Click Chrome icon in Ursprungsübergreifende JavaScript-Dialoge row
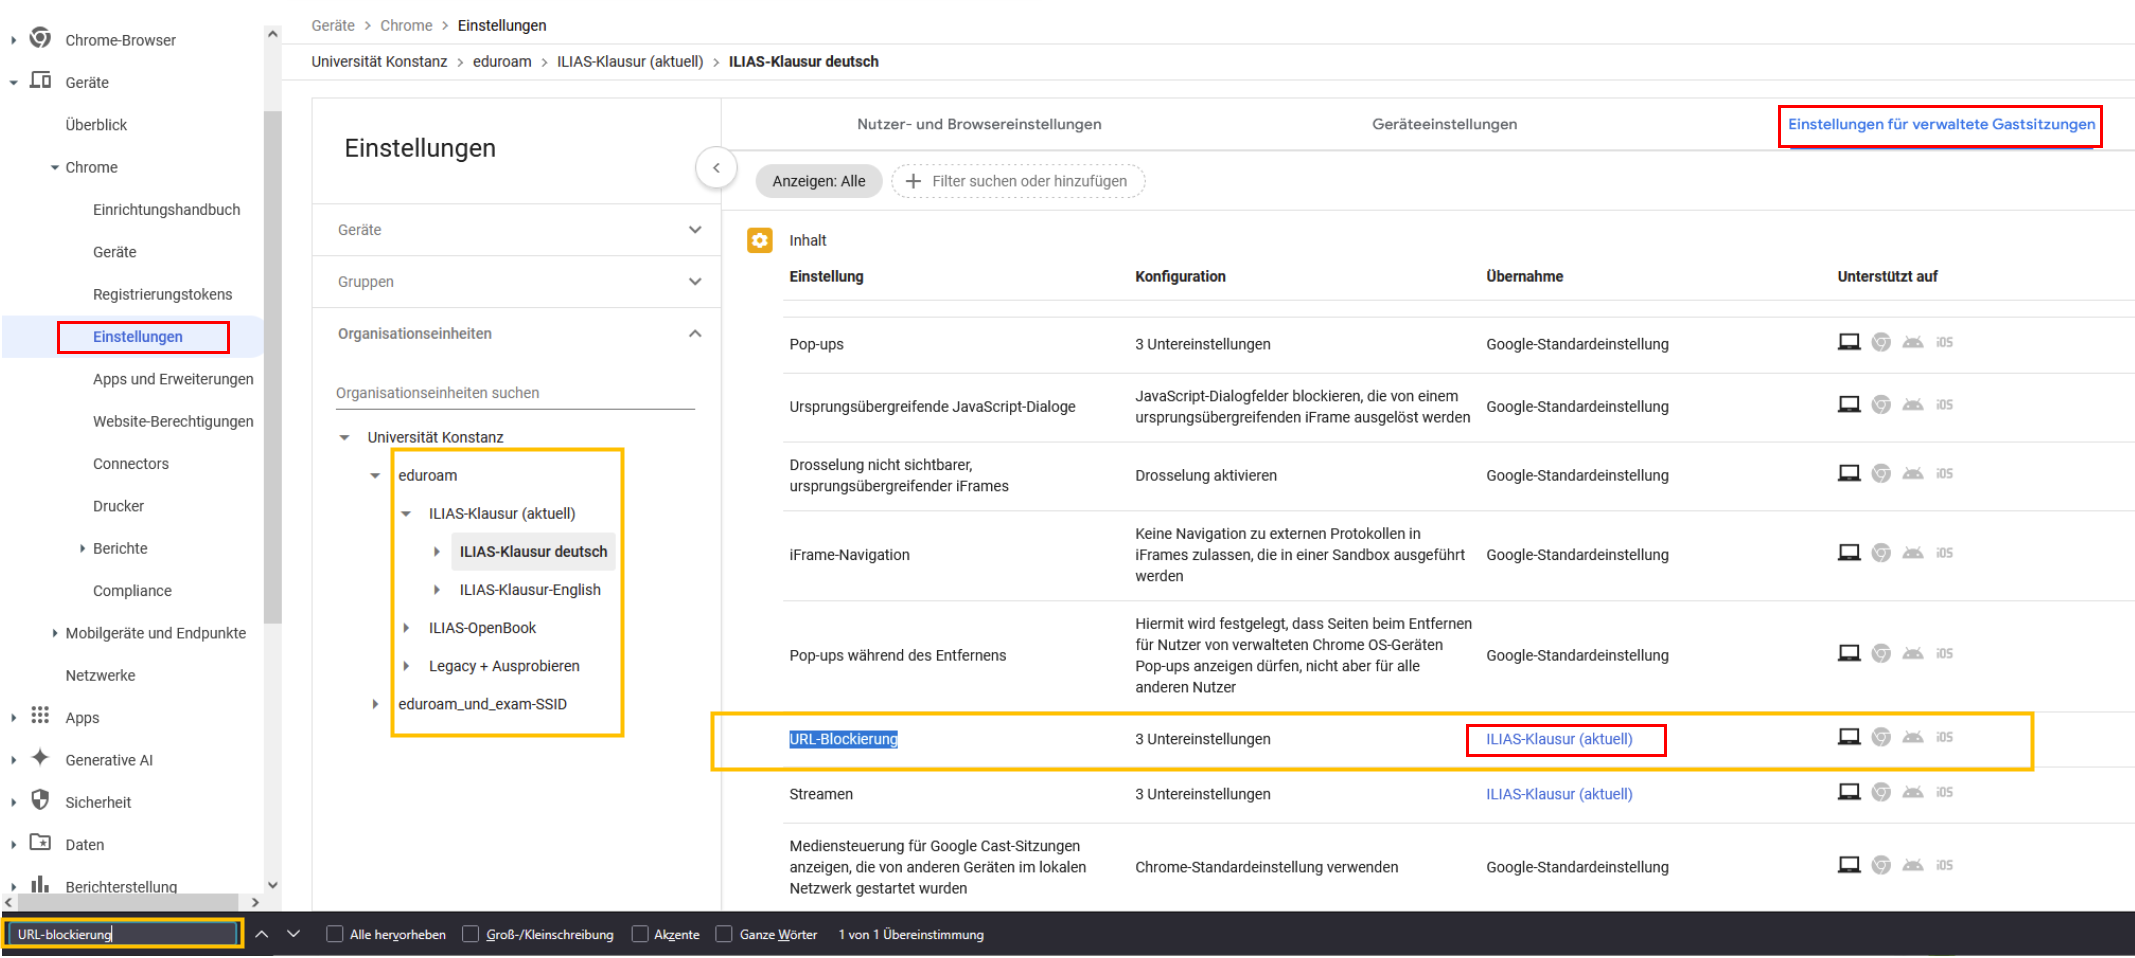Image resolution: width=2135 pixels, height=958 pixels. point(1881,404)
